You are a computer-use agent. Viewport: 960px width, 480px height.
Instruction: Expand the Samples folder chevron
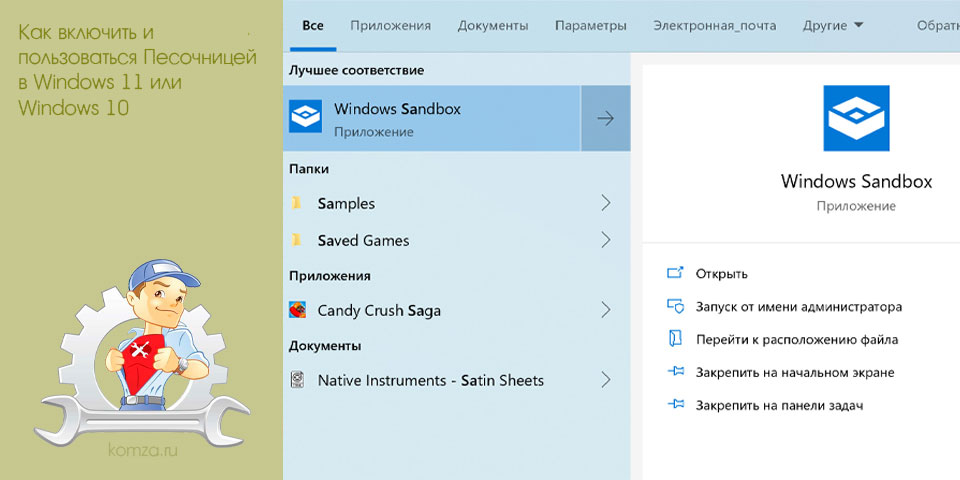coord(606,203)
